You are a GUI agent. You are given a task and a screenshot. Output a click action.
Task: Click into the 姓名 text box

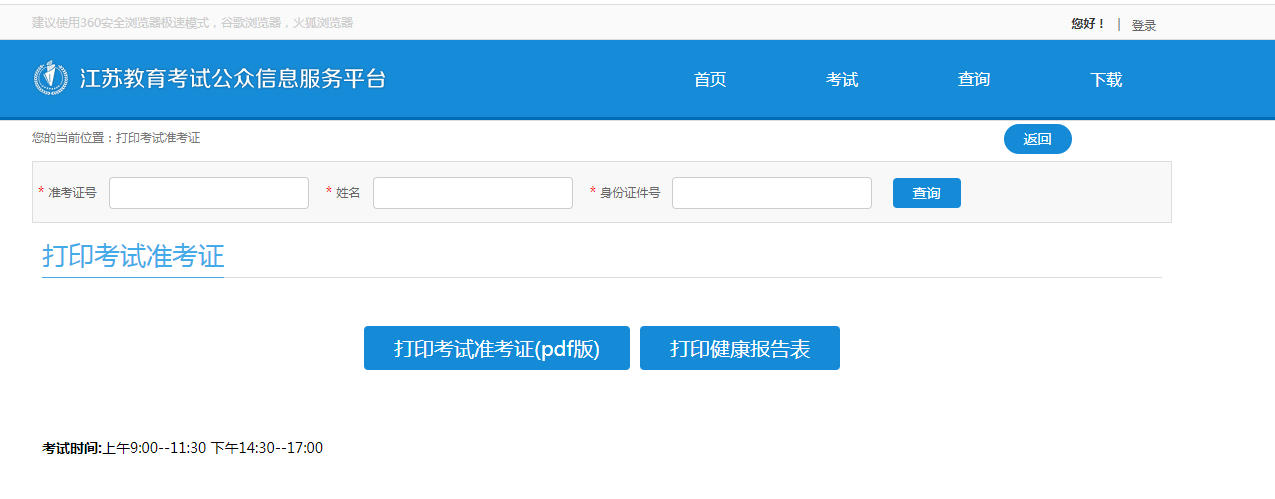tap(473, 193)
